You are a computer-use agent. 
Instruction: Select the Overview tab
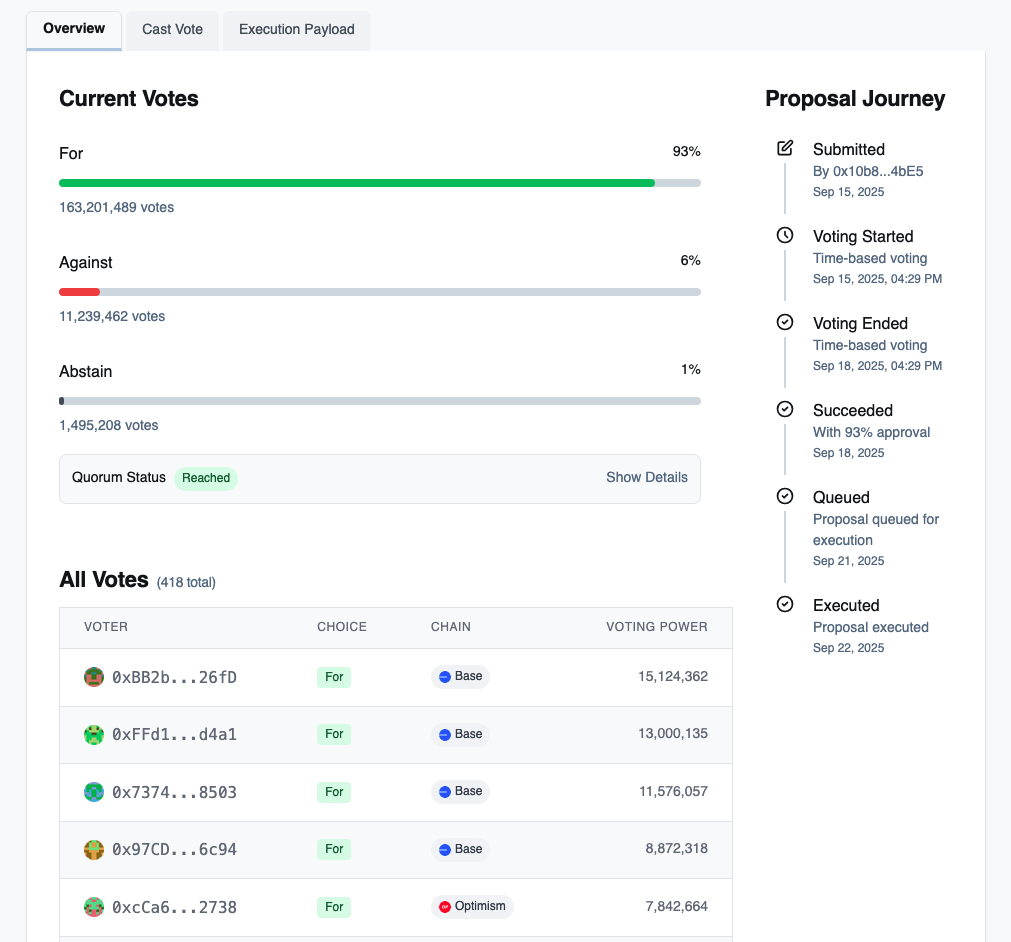[74, 29]
